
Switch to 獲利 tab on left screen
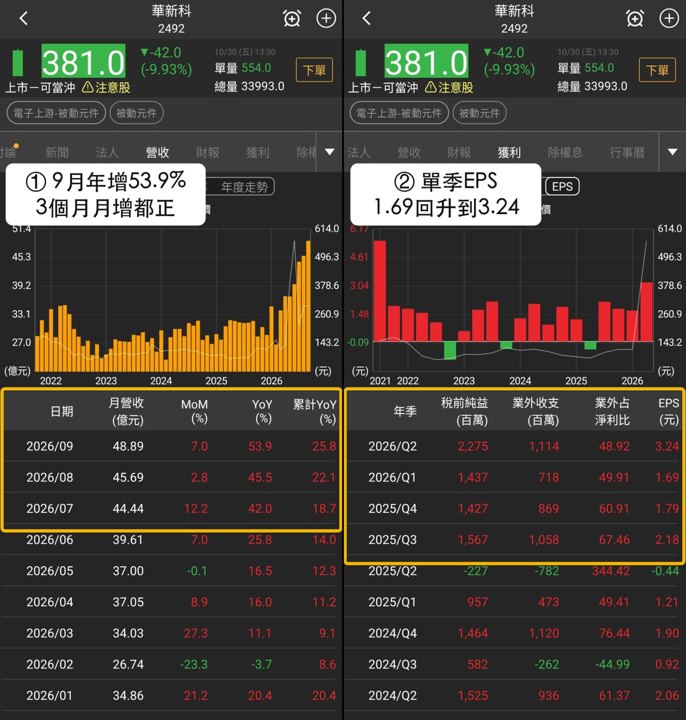point(258,152)
